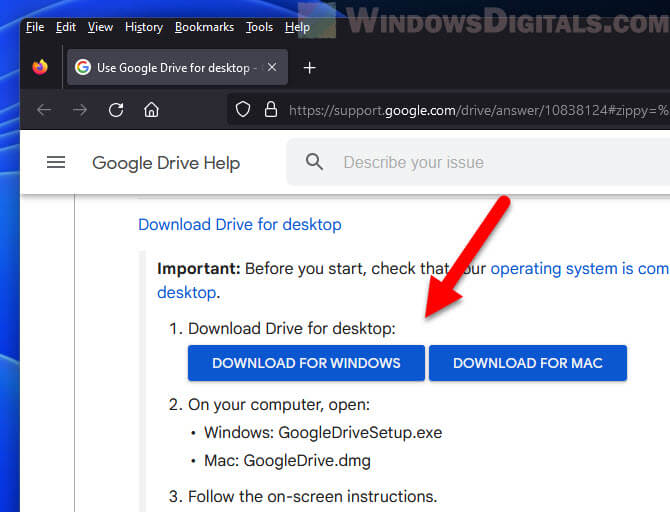670x512 pixels.
Task: Click the search magnifier icon
Action: [315, 162]
